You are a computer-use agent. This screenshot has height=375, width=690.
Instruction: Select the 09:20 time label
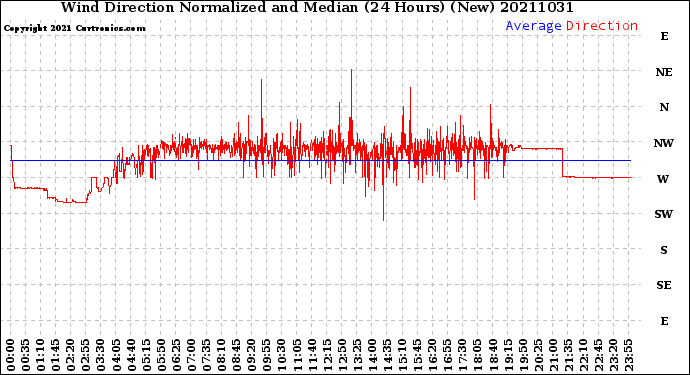pyautogui.click(x=252, y=355)
